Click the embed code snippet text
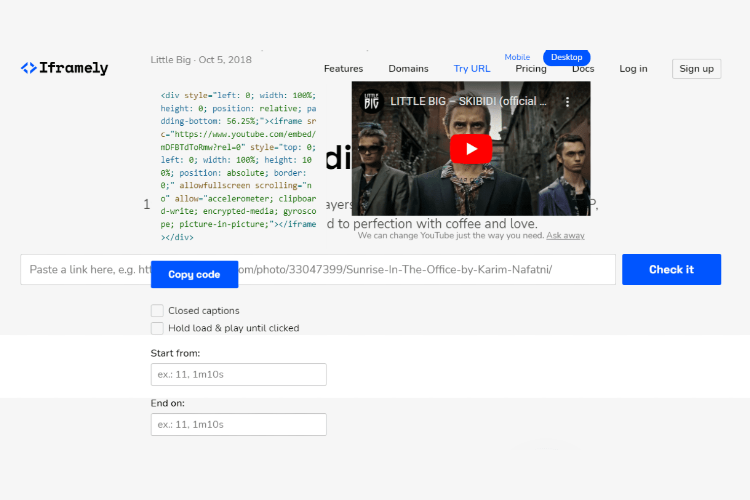The image size is (750, 500). [238, 166]
